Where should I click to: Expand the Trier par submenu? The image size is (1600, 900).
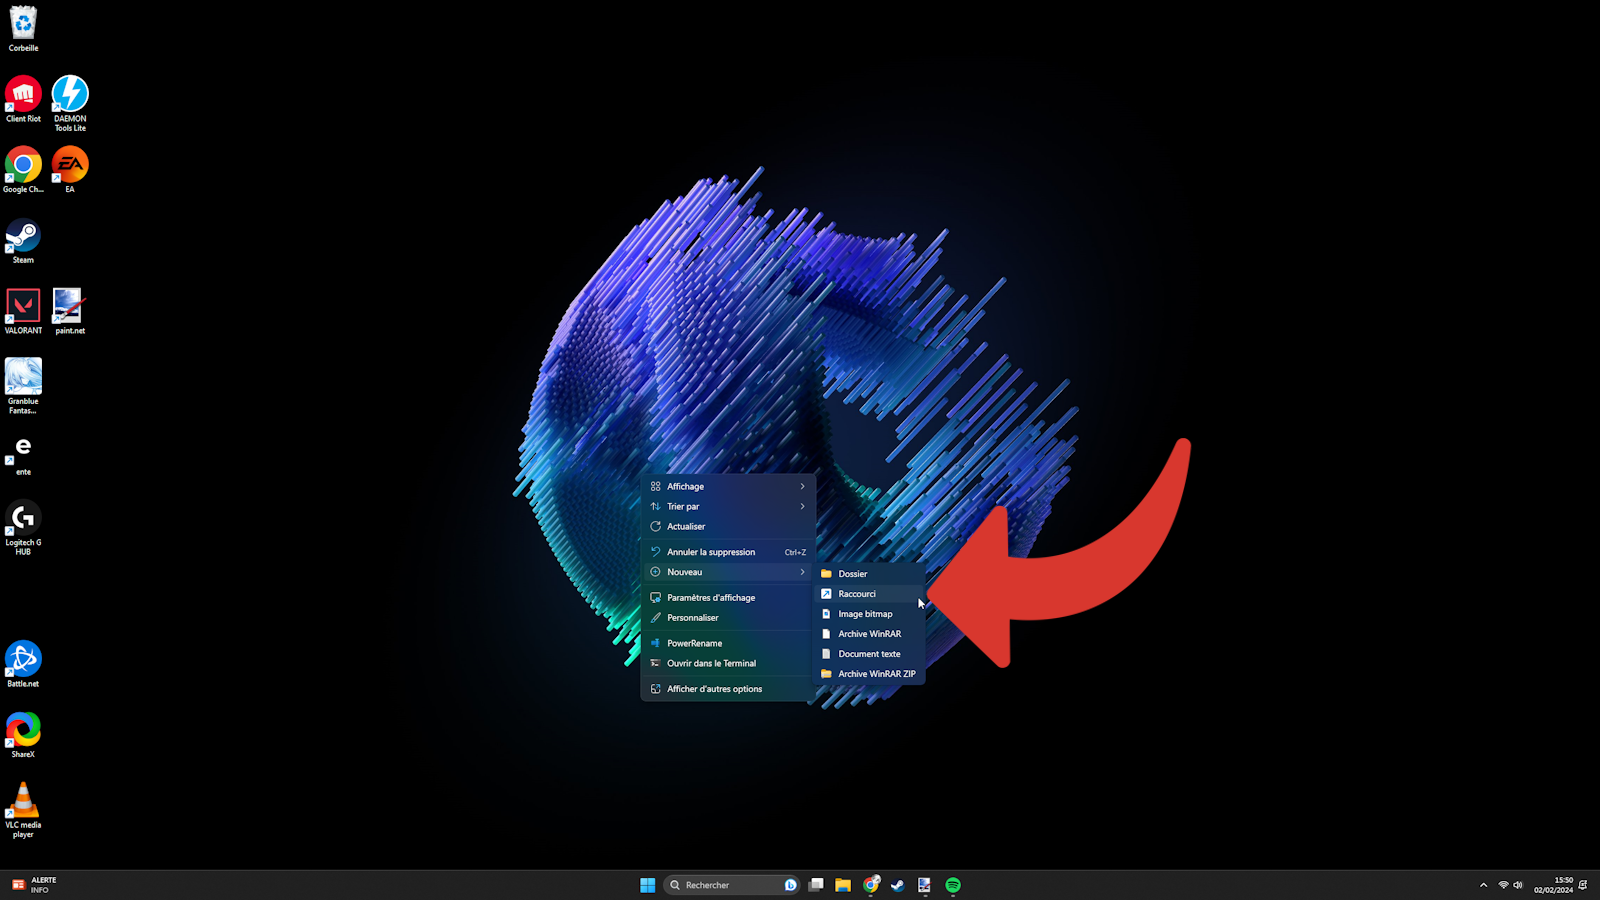pyautogui.click(x=728, y=507)
